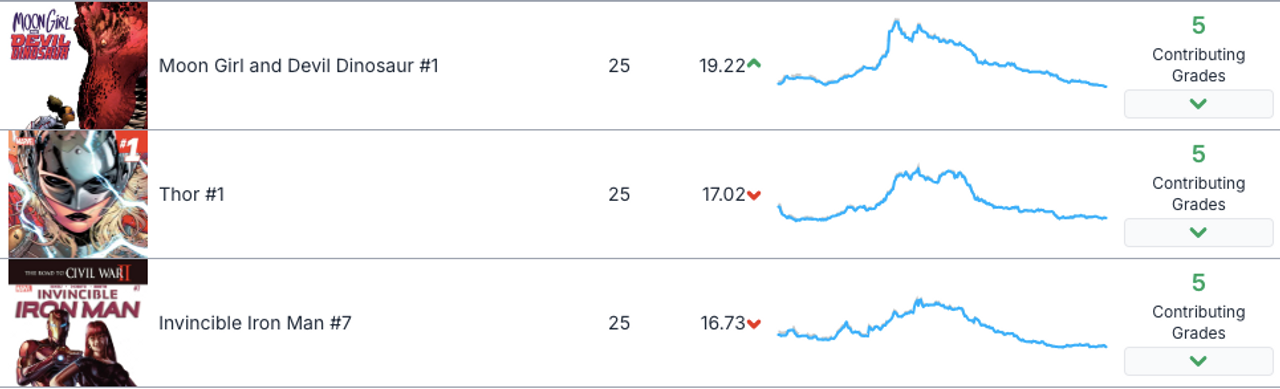
Task: Click the 16.73 price value
Action: [723, 323]
